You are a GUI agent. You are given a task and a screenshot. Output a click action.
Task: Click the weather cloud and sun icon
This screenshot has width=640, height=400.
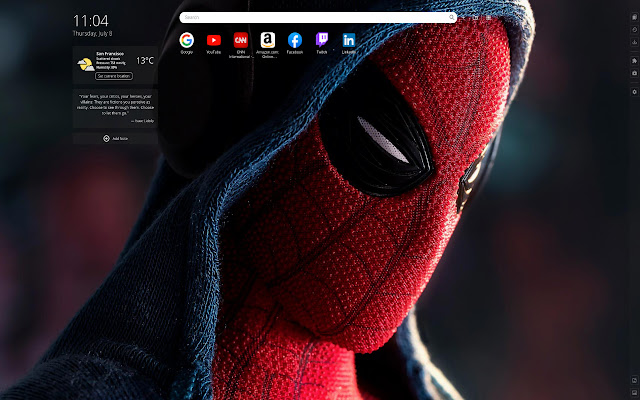tap(86, 64)
